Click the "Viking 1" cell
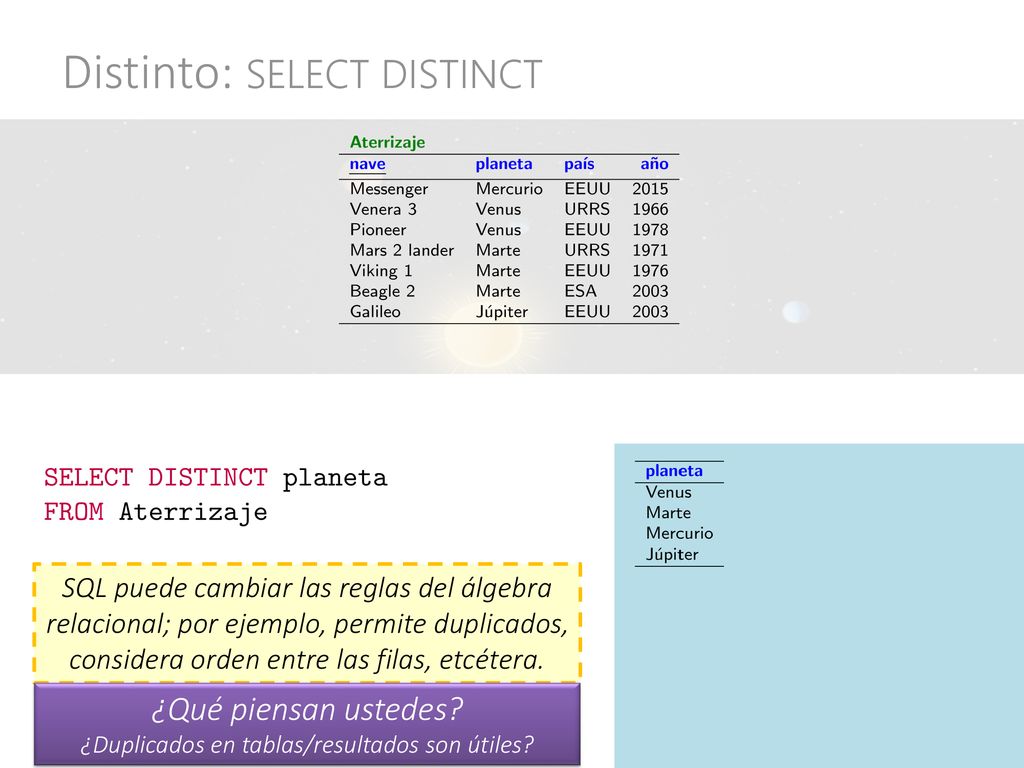The height and width of the screenshot is (768, 1024). 381,271
